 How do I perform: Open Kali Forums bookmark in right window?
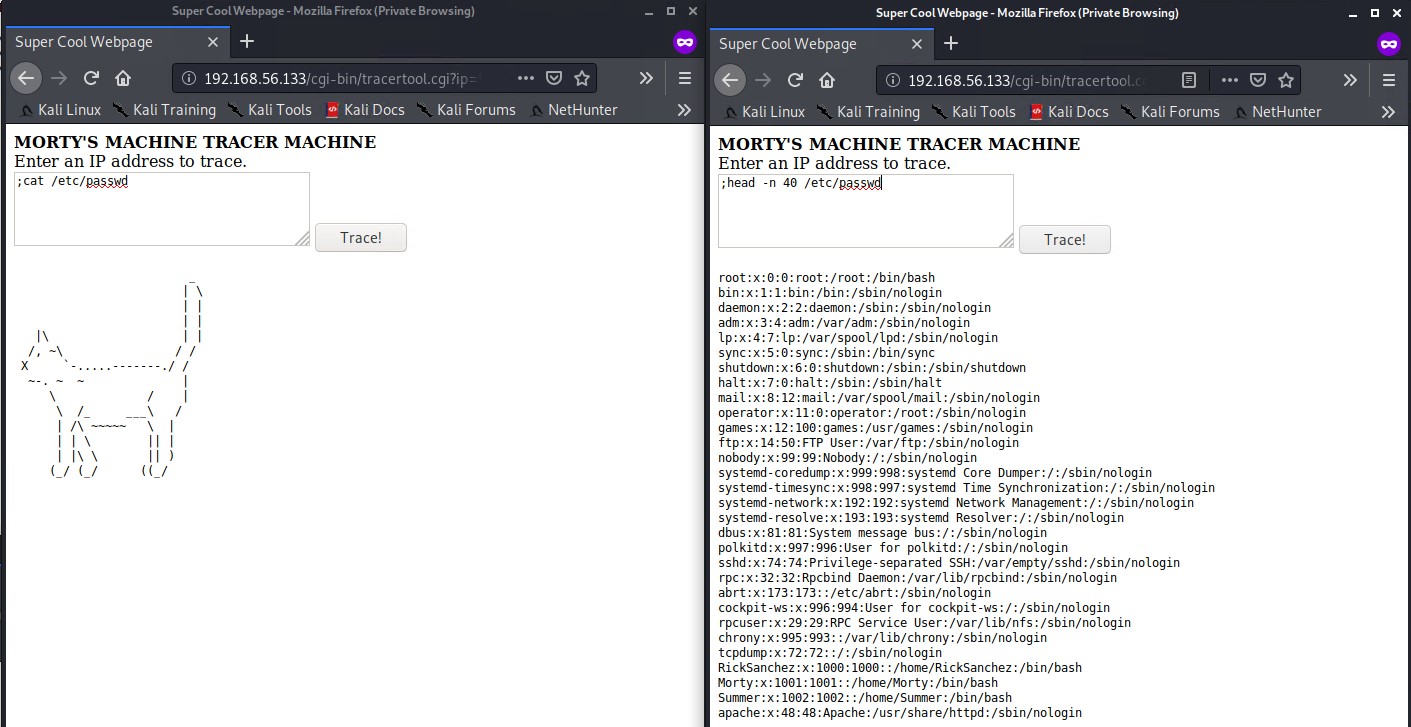[1170, 112]
